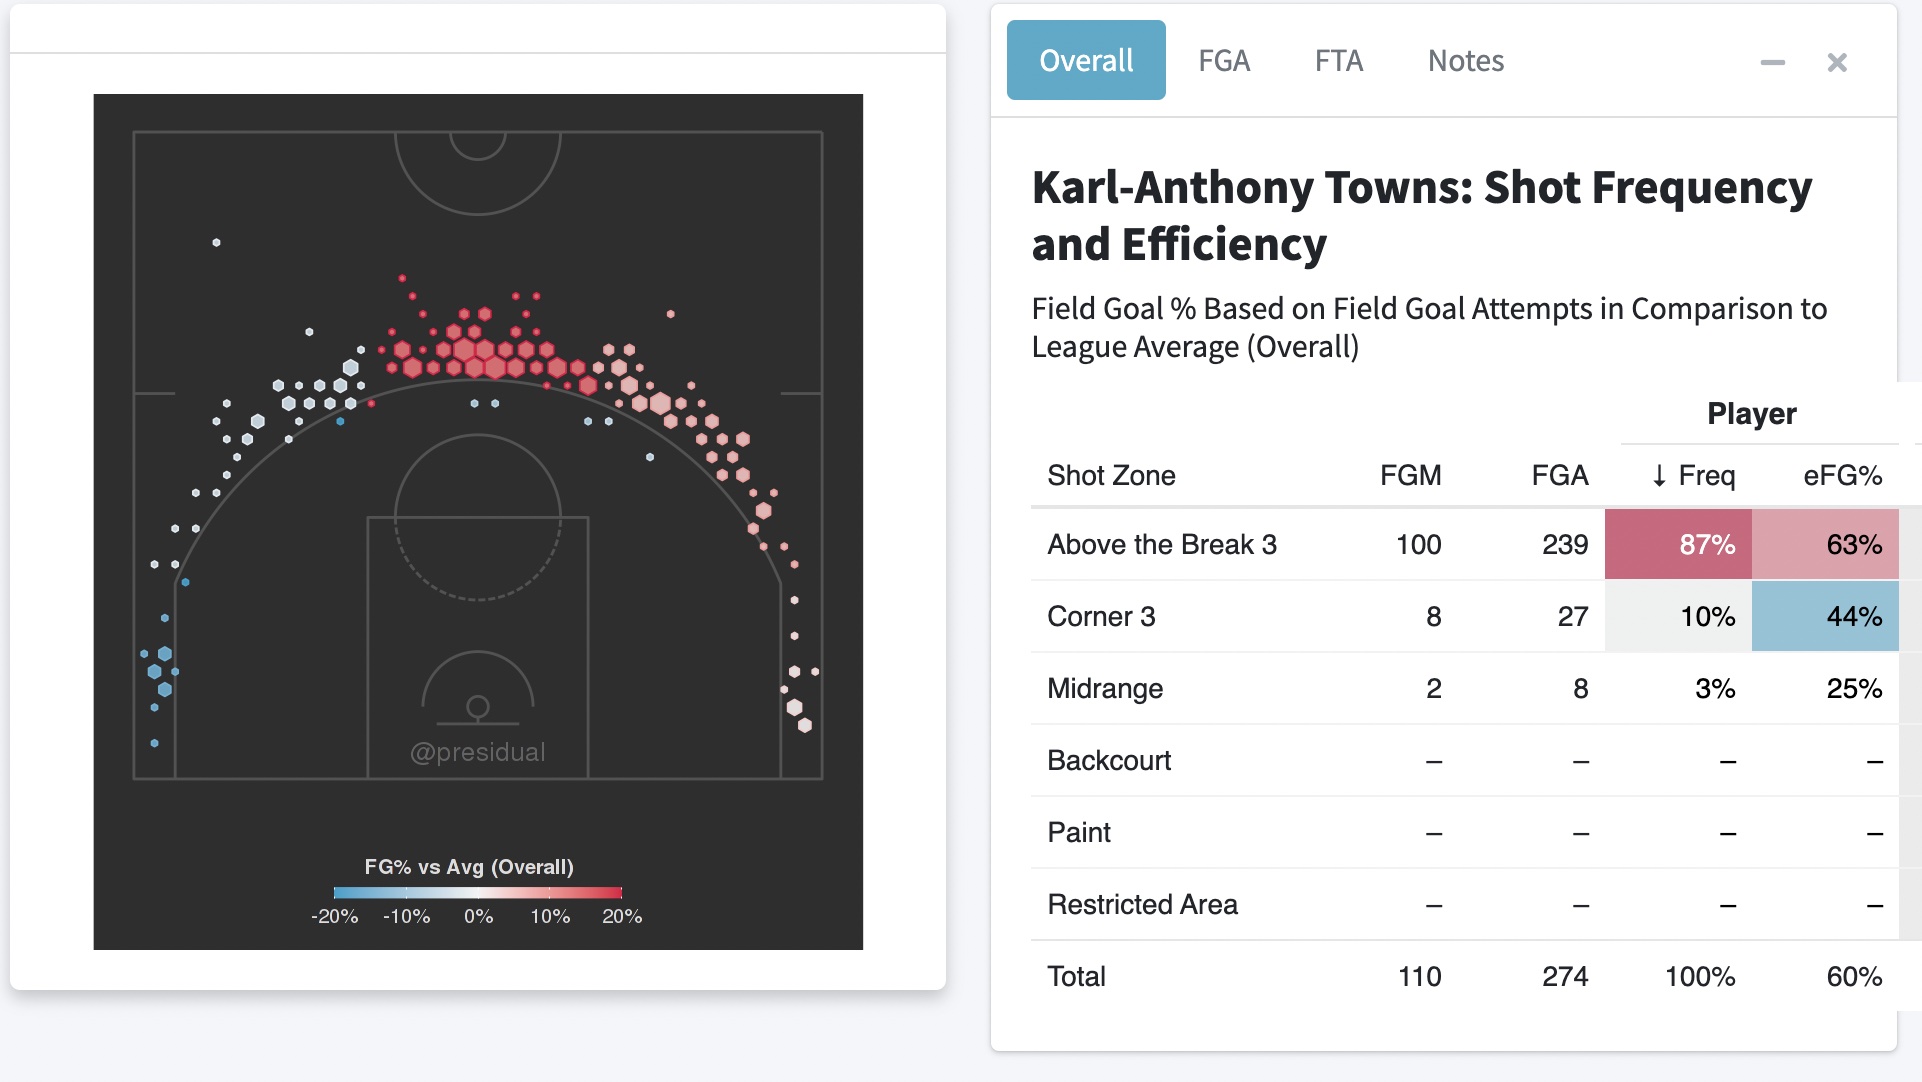Click the Karl-Anthony Towns chart title
This screenshot has height=1082, width=1922.
[1421, 215]
